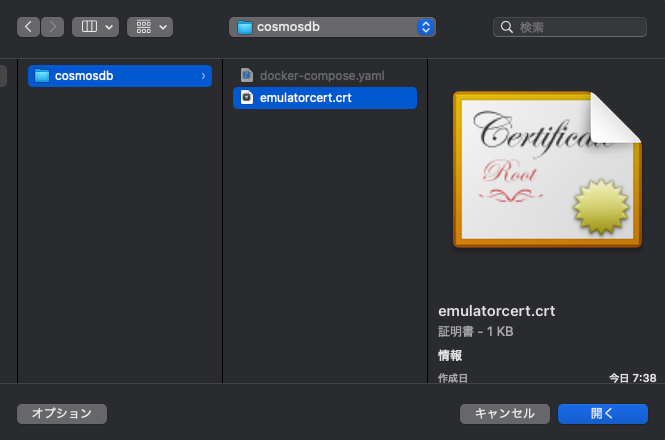Select the cosmosdb folder in left column
The image size is (665, 440).
pos(120,76)
